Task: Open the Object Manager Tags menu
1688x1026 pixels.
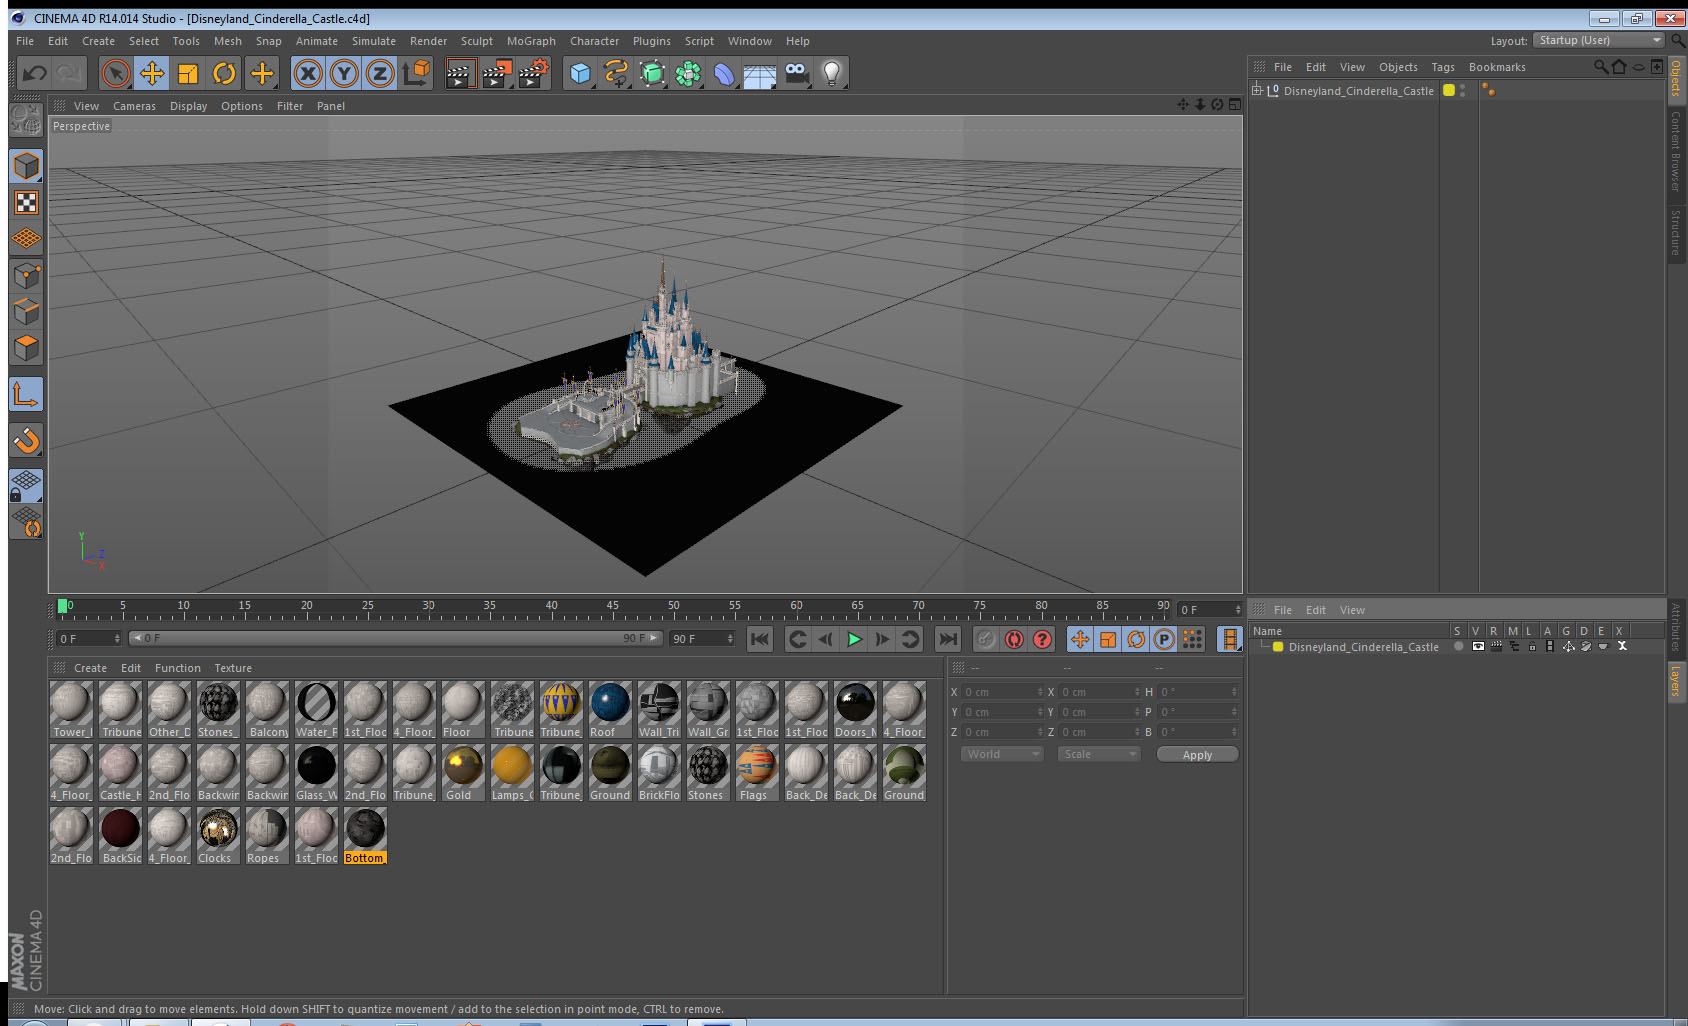Action: [x=1443, y=67]
